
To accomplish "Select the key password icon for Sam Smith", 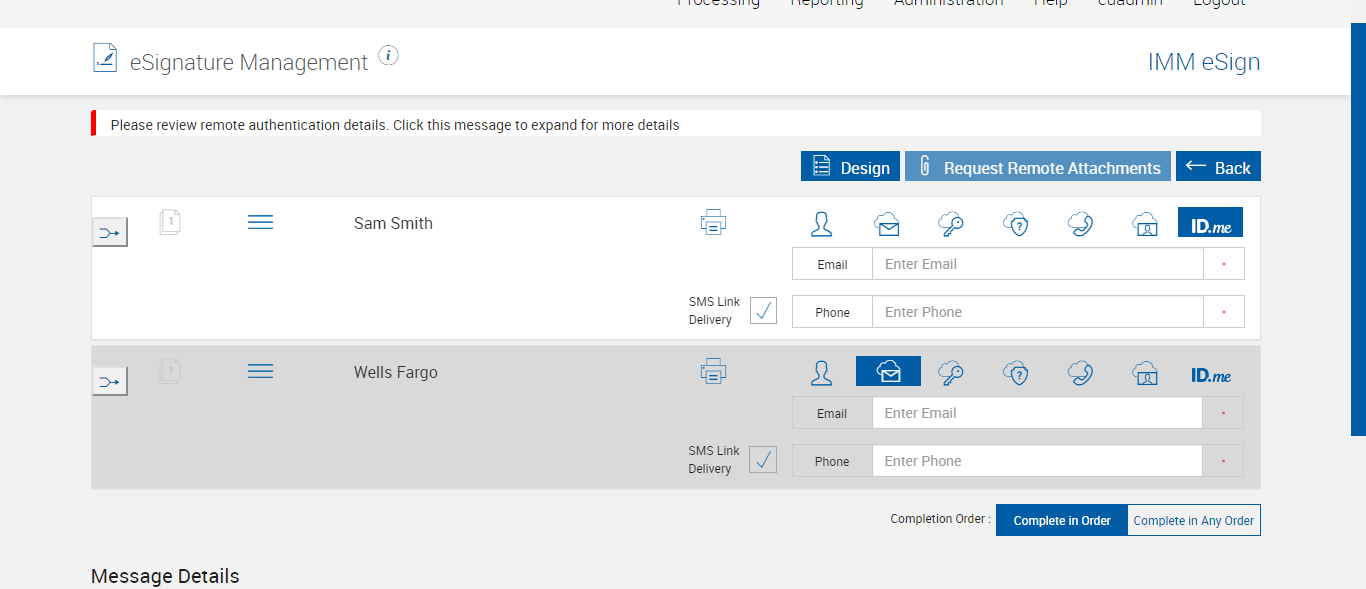I will [951, 223].
